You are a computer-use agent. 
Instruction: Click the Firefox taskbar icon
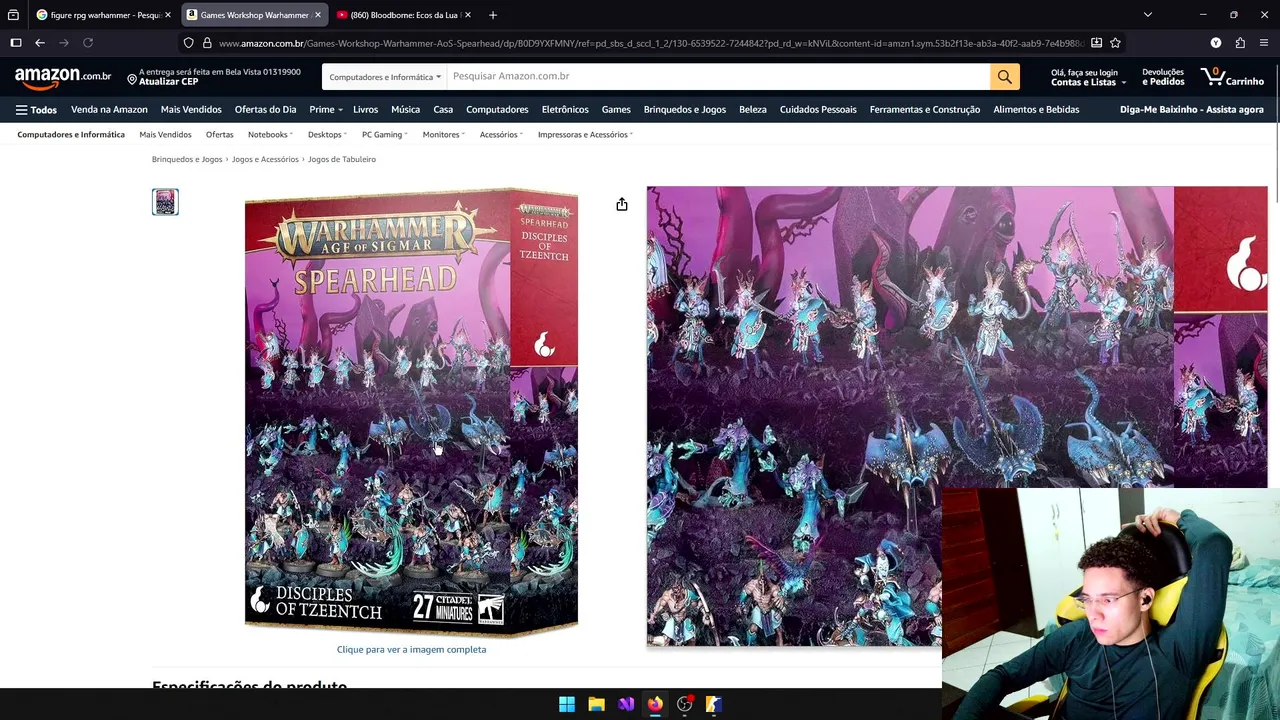pyautogui.click(x=655, y=704)
